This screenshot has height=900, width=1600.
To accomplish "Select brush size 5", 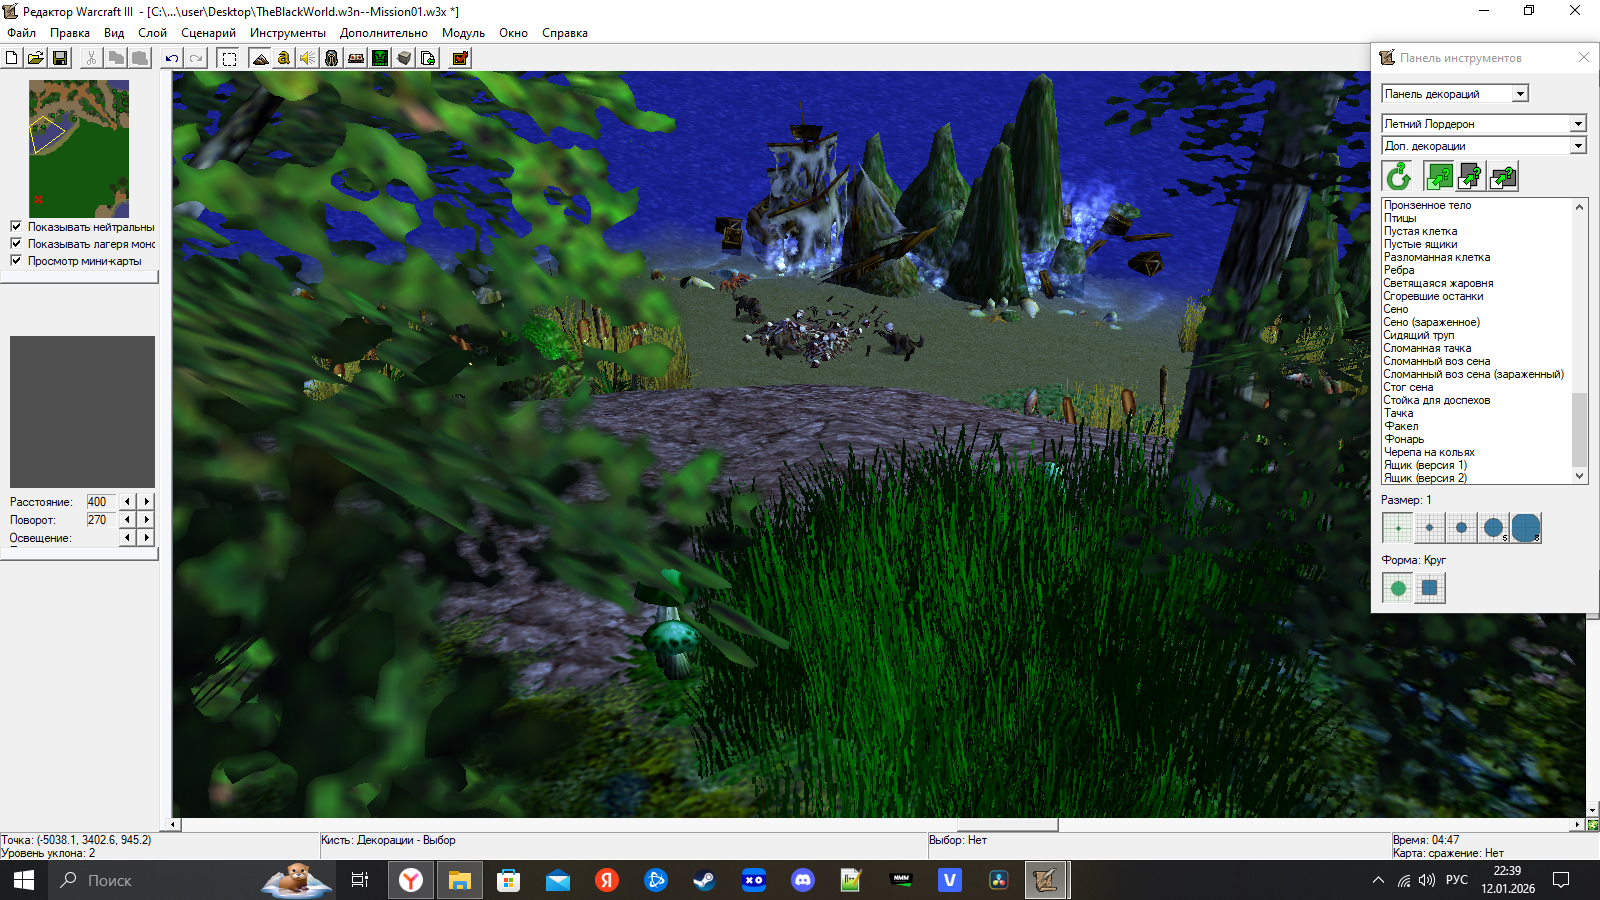I will pos(1494,528).
